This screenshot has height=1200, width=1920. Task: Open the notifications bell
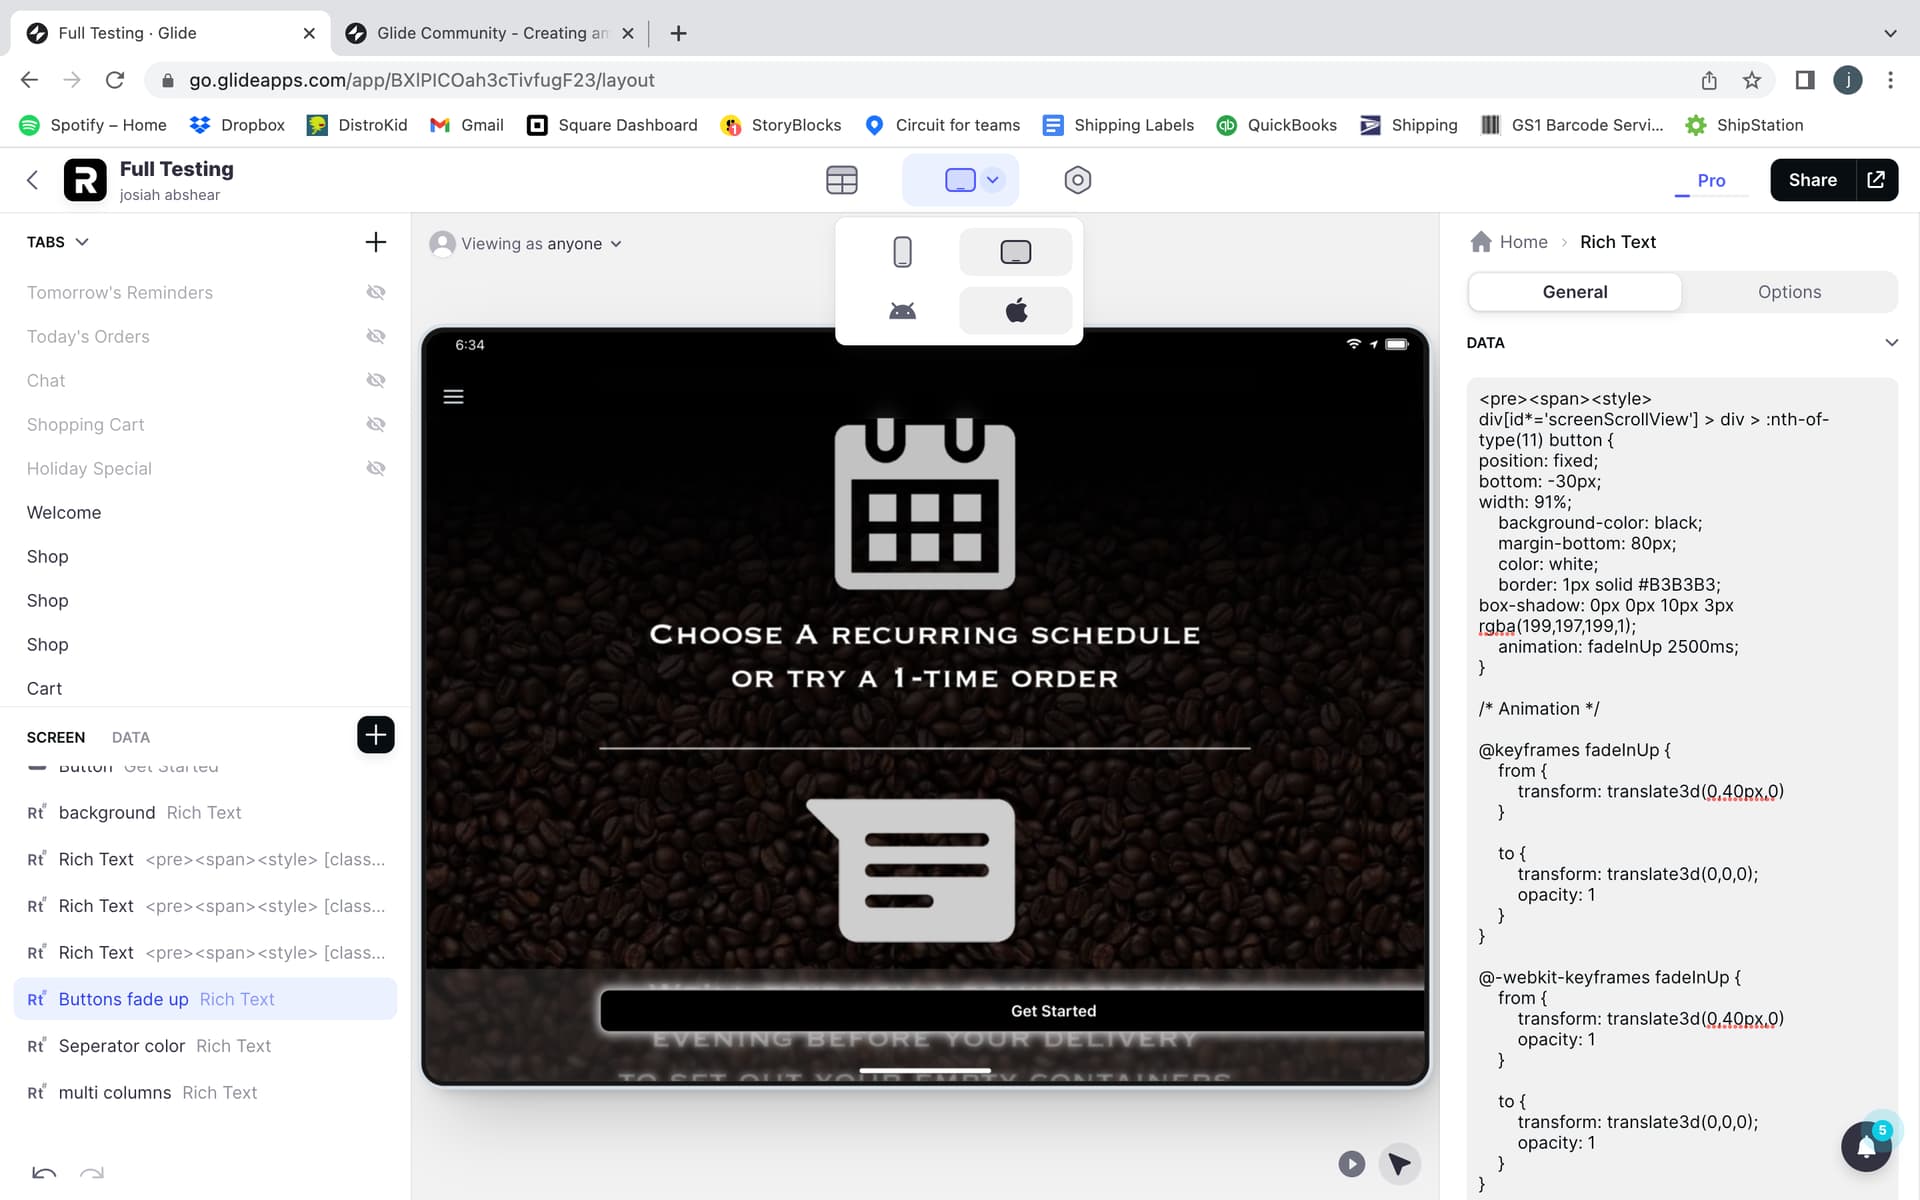pyautogui.click(x=1865, y=1146)
